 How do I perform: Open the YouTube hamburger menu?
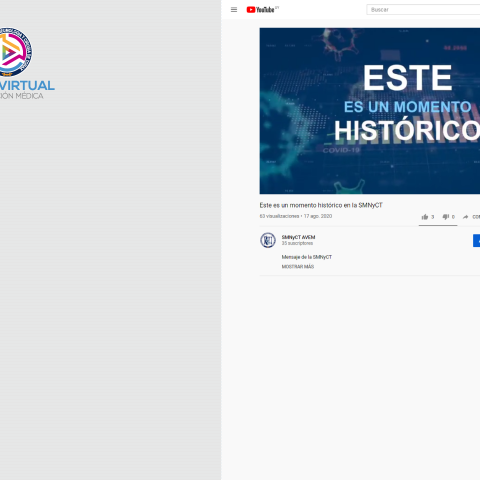234,10
